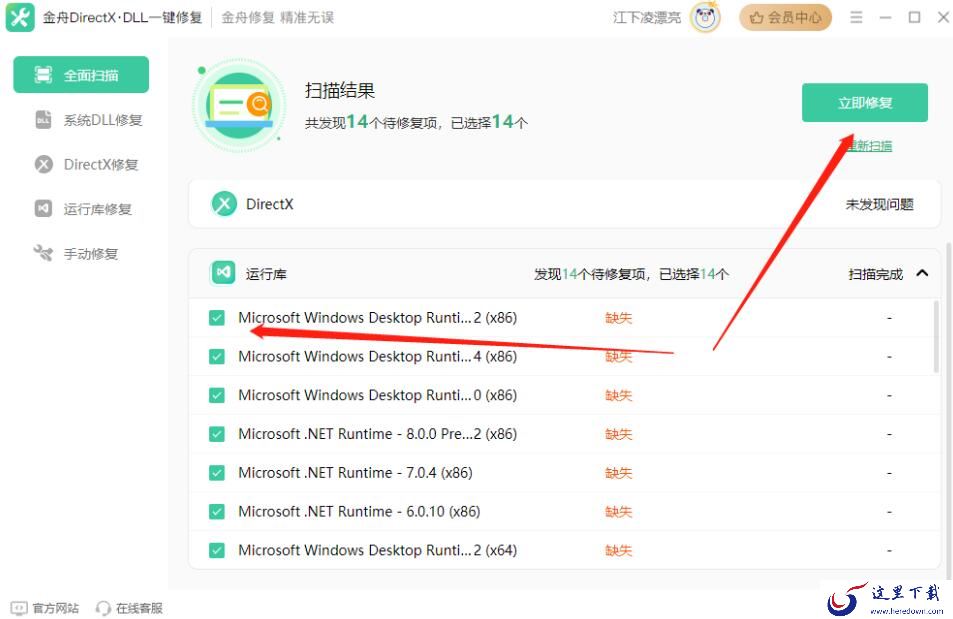953x619 pixels.
Task: Click 扫描结果 heading
Action: (x=340, y=91)
